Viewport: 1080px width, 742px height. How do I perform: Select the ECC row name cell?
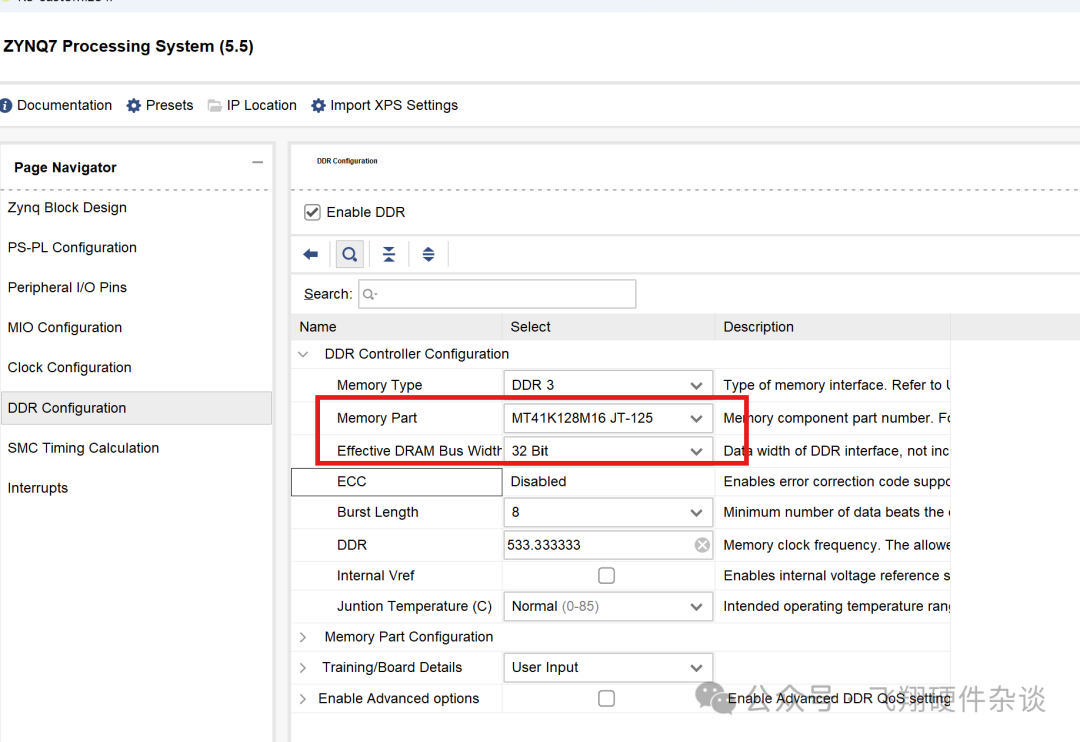click(397, 482)
